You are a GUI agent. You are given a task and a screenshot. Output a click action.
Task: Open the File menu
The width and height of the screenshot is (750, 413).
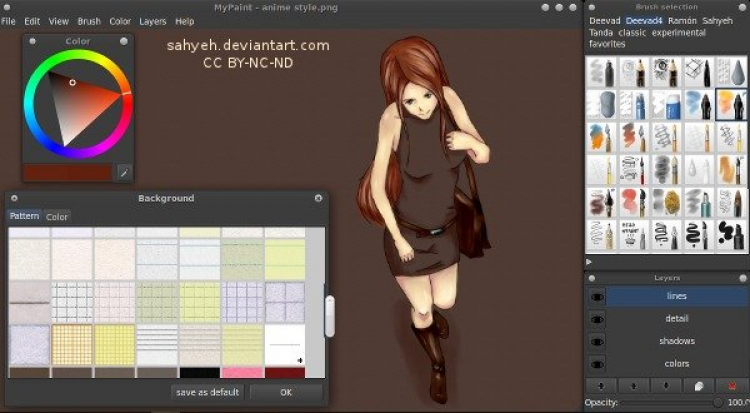coord(8,22)
